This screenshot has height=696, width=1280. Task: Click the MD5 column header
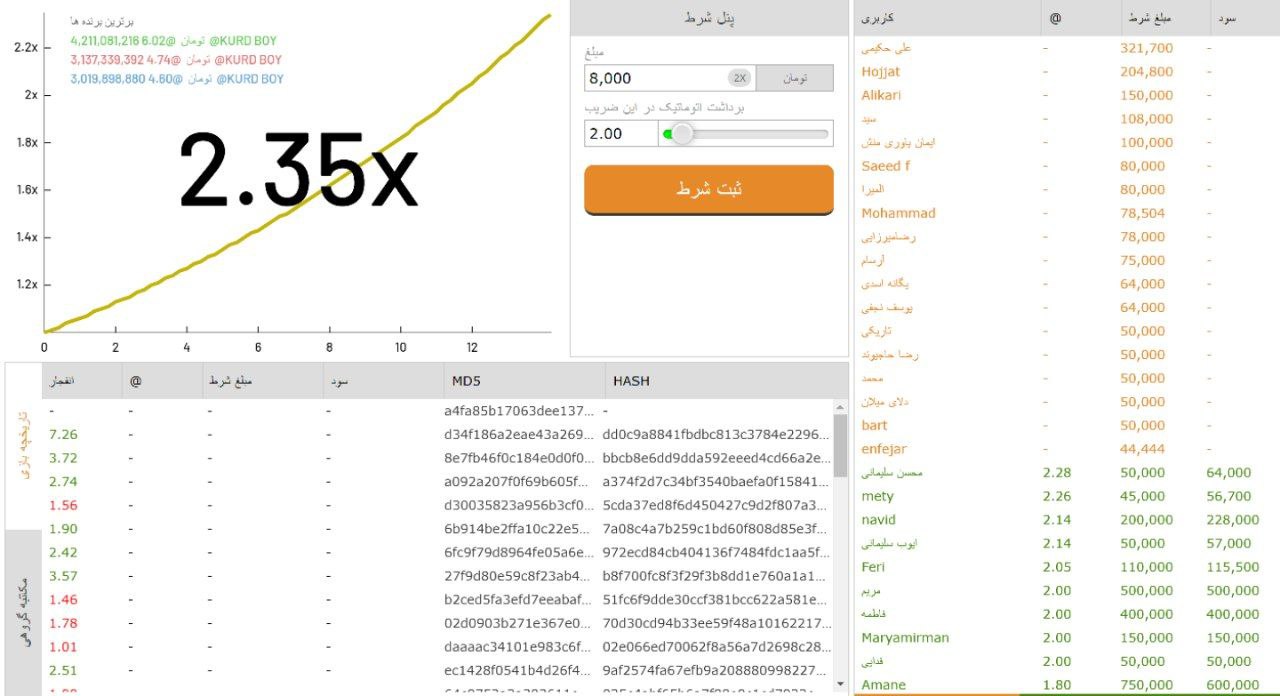[x=466, y=381]
